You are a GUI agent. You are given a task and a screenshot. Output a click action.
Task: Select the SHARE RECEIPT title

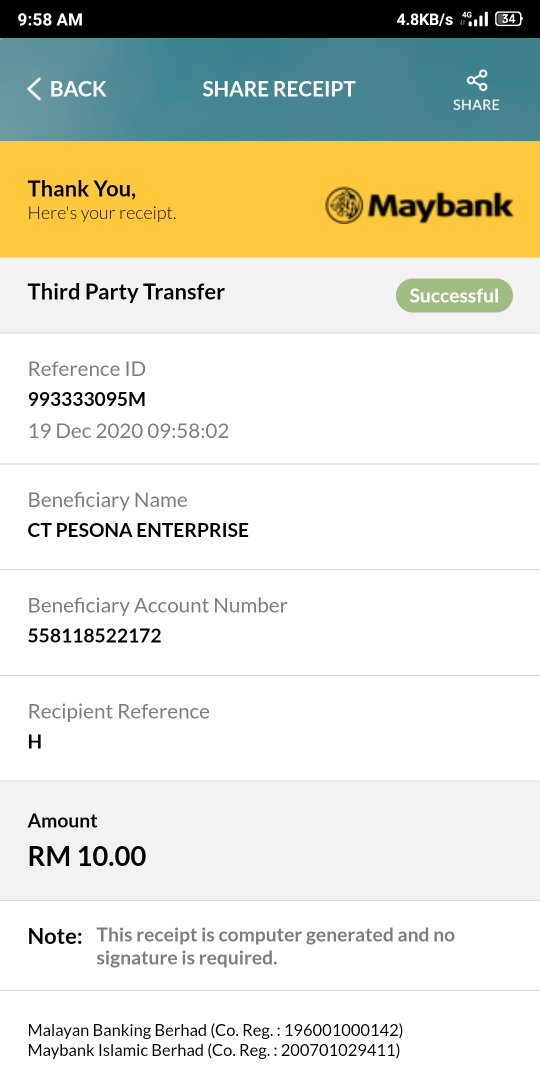tap(279, 89)
